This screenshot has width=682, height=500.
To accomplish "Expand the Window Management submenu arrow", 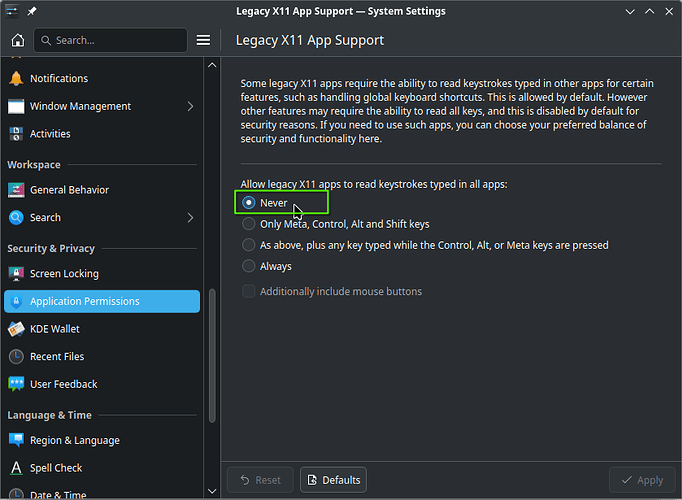I will pyautogui.click(x=191, y=106).
